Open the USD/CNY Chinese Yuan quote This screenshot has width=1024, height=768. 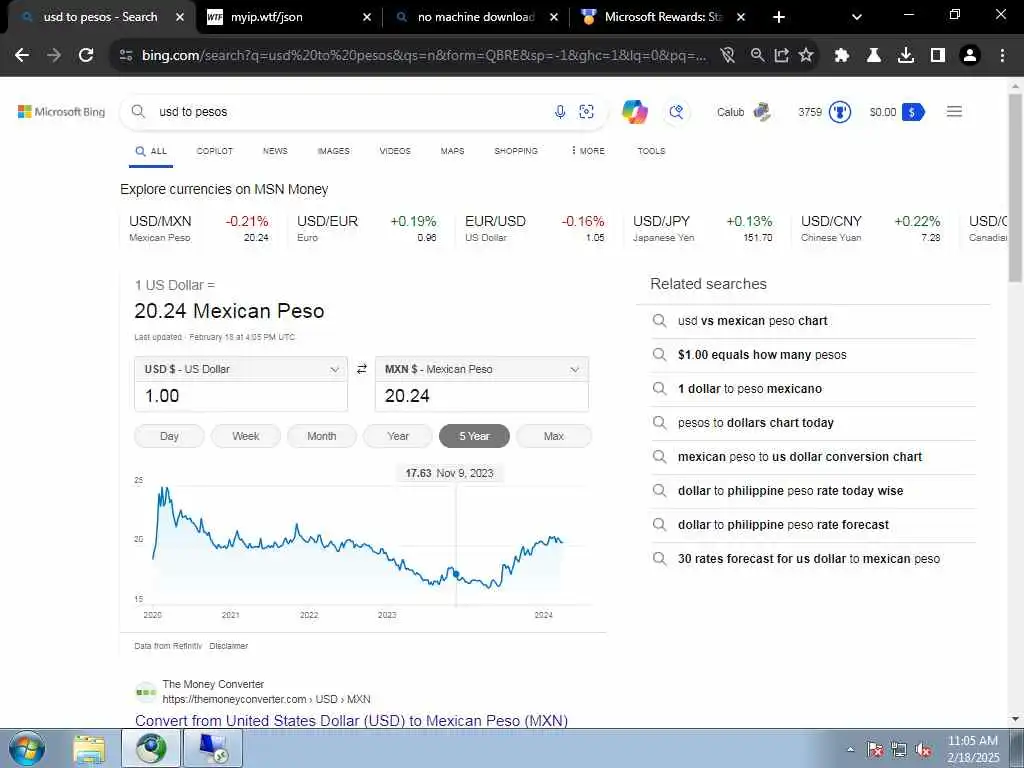point(871,229)
